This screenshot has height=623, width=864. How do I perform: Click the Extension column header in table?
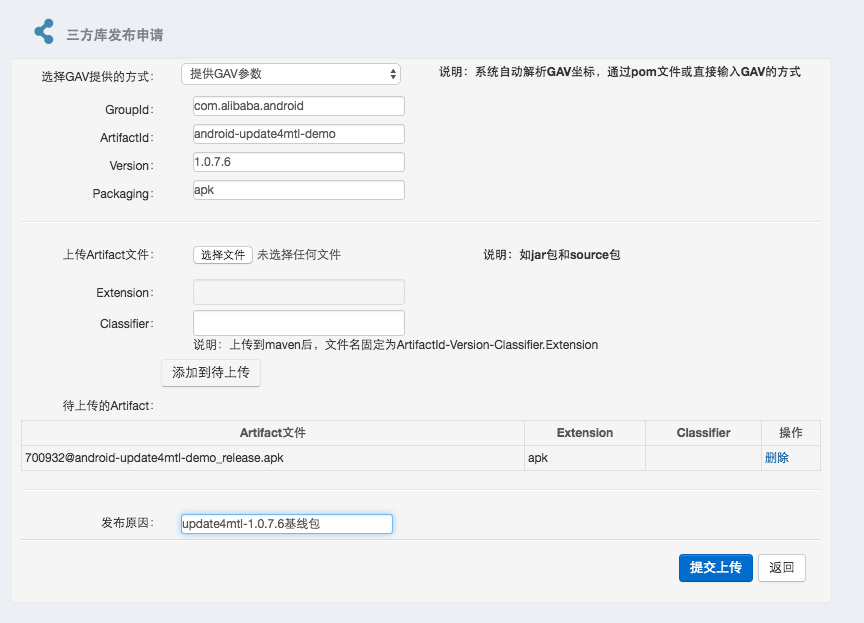tap(584, 433)
